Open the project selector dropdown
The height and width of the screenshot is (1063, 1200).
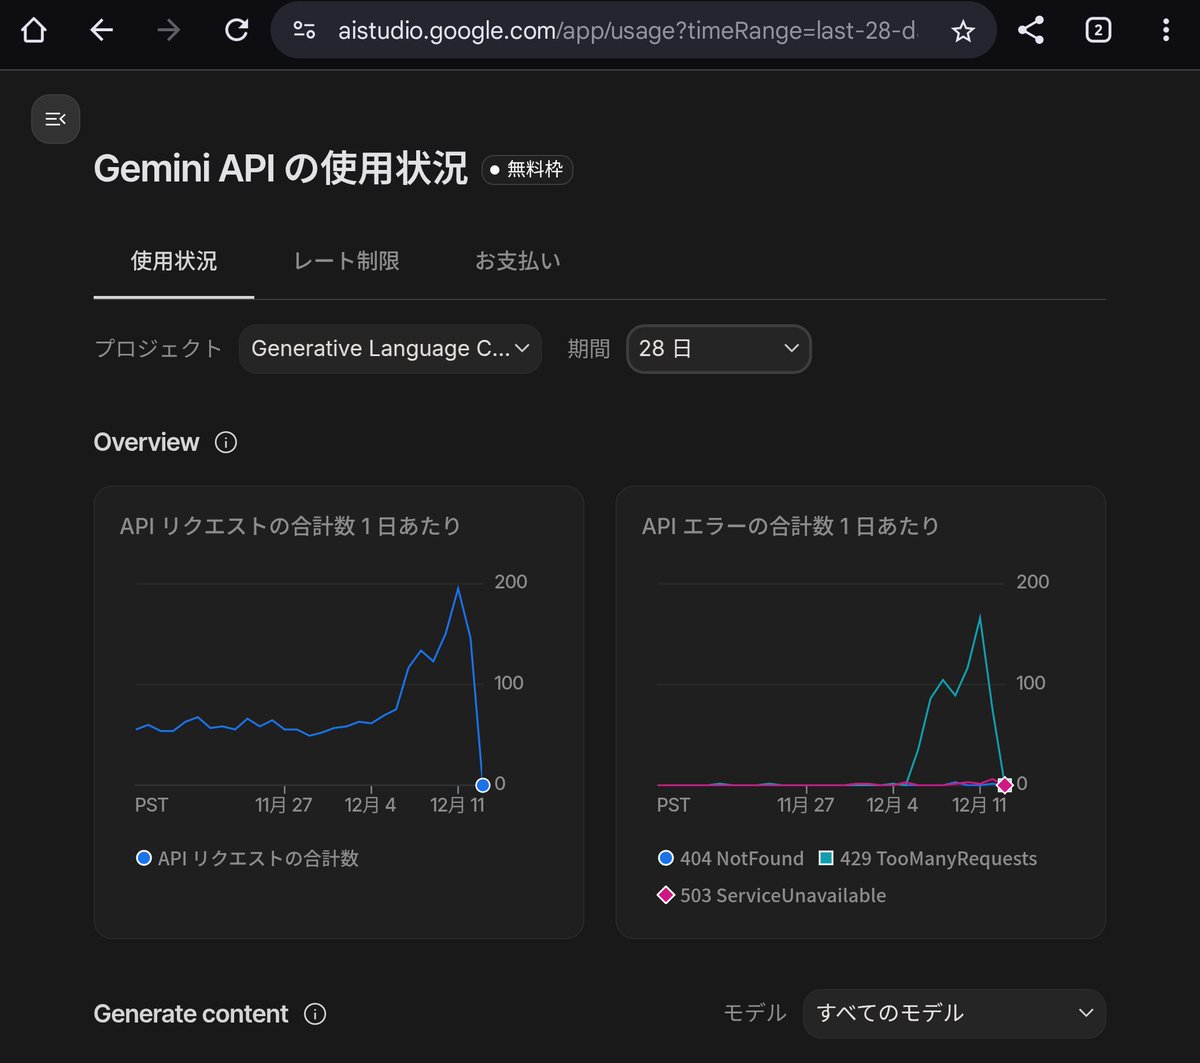[x=389, y=349]
